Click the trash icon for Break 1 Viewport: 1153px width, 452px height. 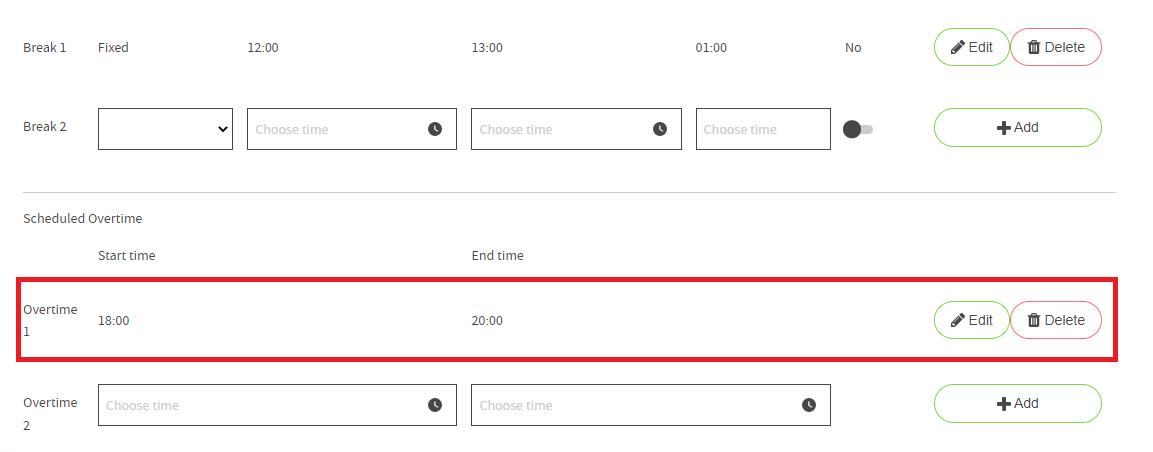tap(1034, 47)
